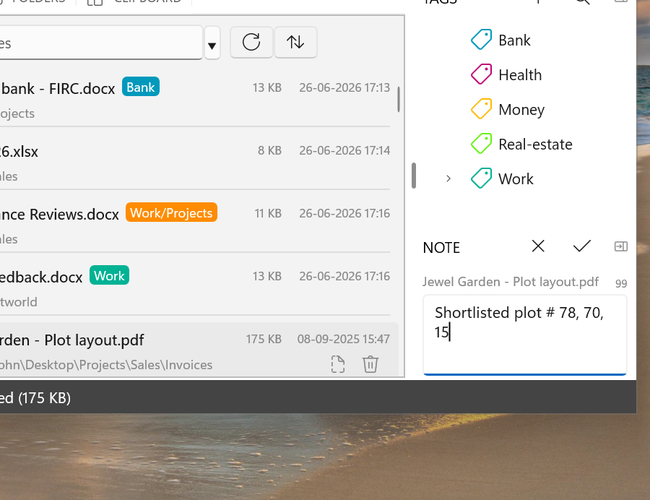This screenshot has width=650, height=500.
Task: Open the search box dropdown arrow
Action: pyautogui.click(x=212, y=45)
